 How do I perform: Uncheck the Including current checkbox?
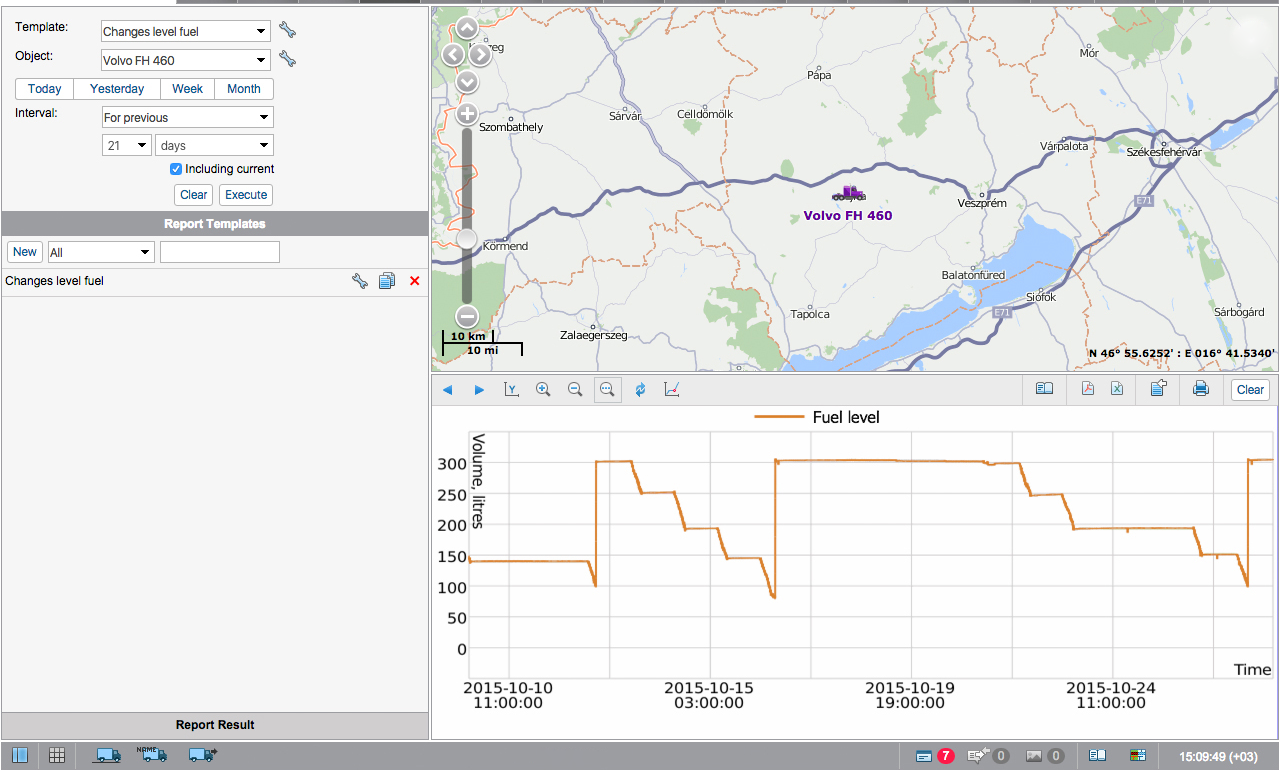pyautogui.click(x=176, y=169)
